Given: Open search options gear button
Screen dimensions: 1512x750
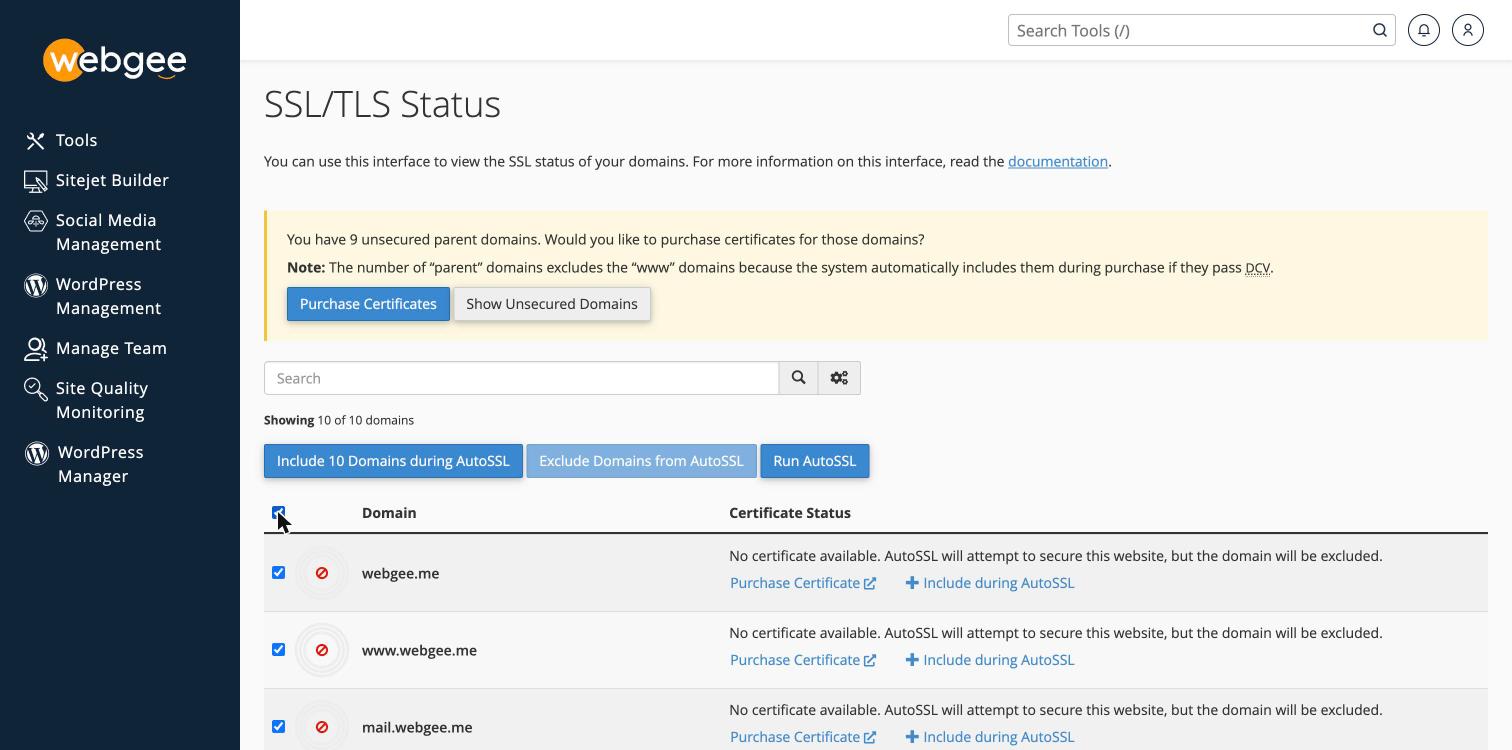Looking at the screenshot, I should point(839,378).
